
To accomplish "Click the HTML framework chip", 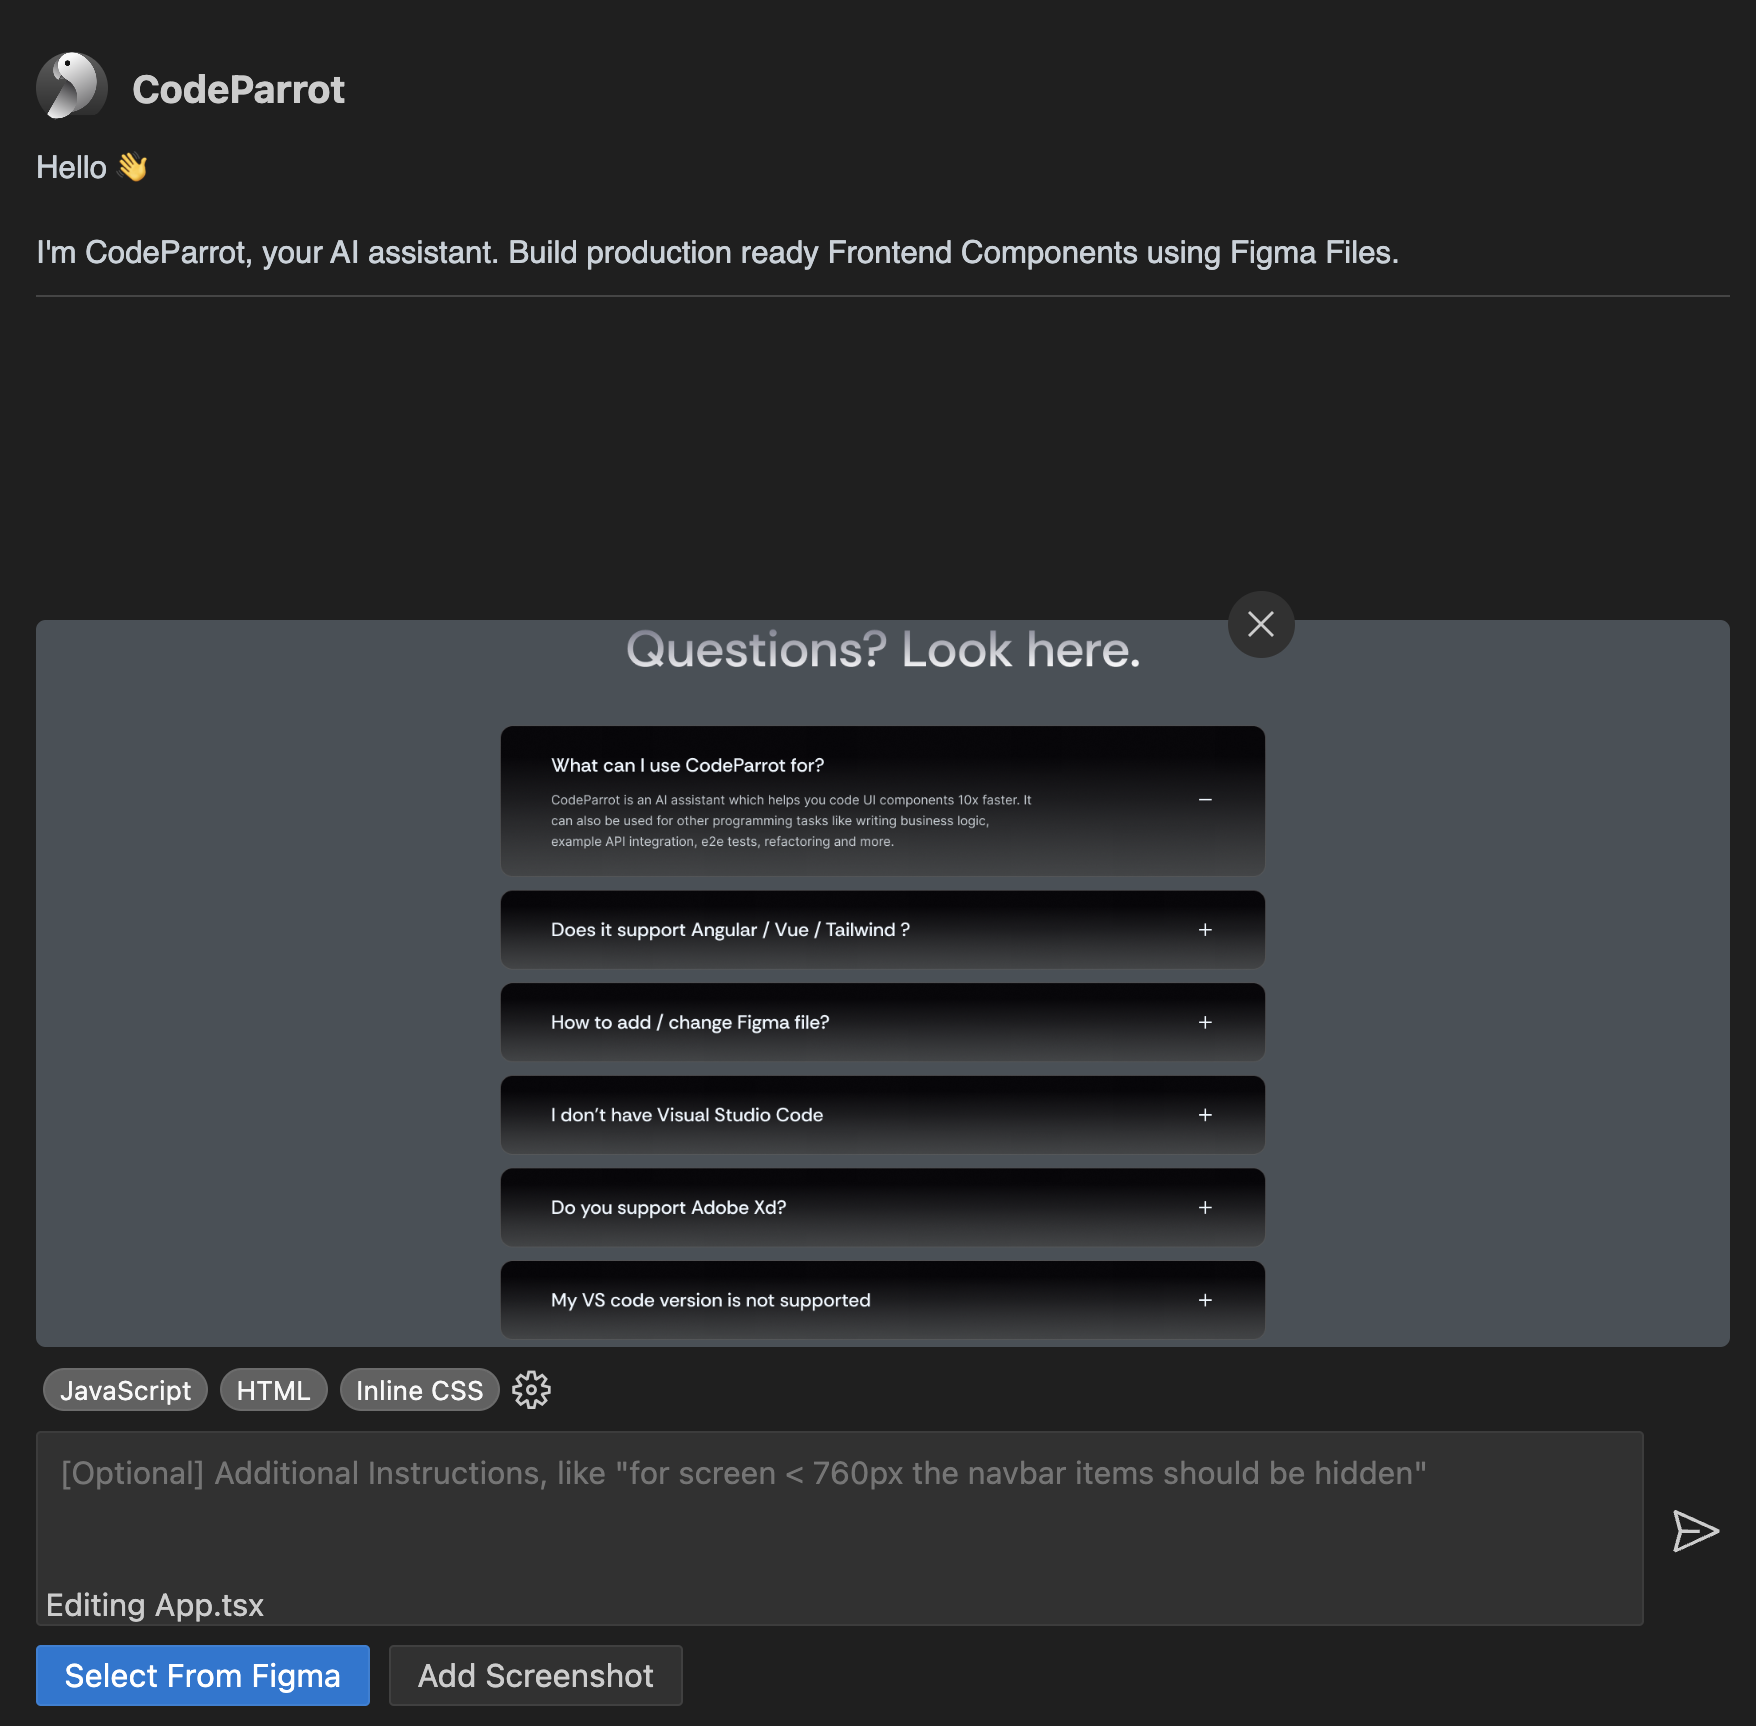I will pyautogui.click(x=273, y=1390).
